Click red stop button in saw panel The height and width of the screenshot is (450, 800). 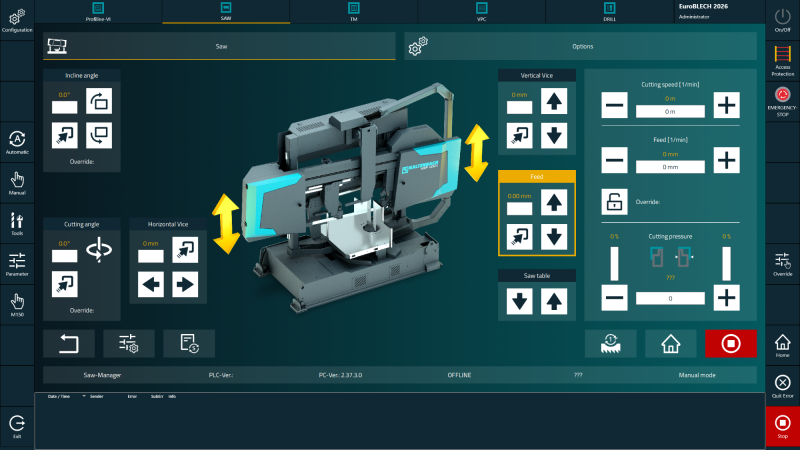[731, 343]
